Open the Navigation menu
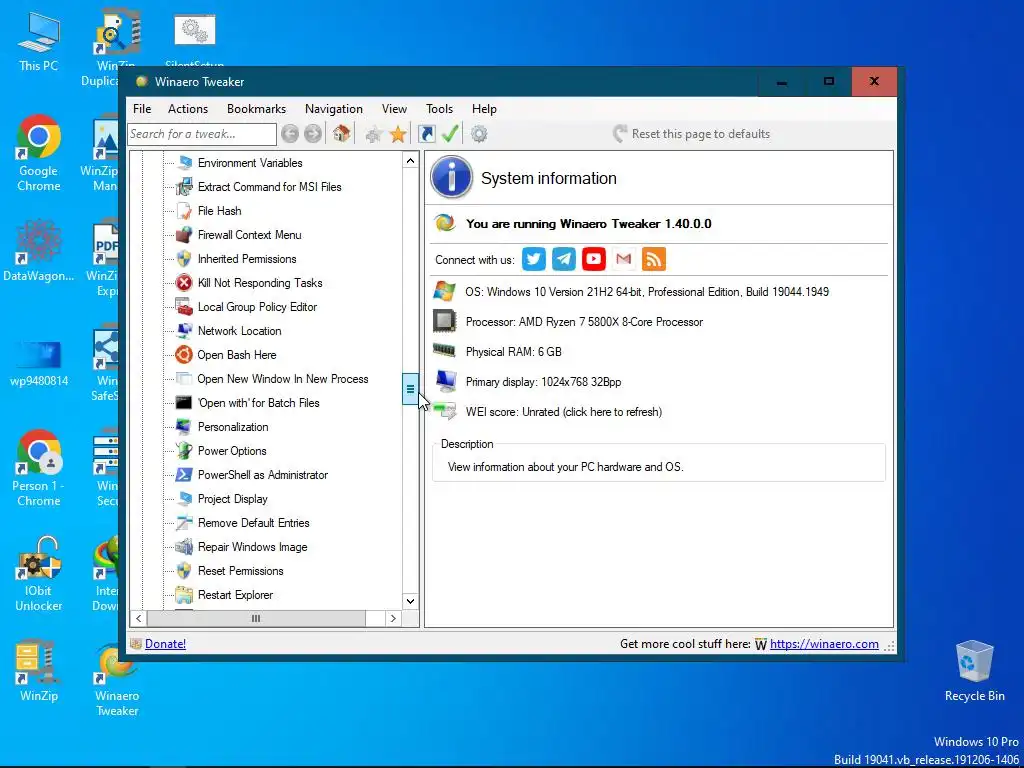 (334, 109)
